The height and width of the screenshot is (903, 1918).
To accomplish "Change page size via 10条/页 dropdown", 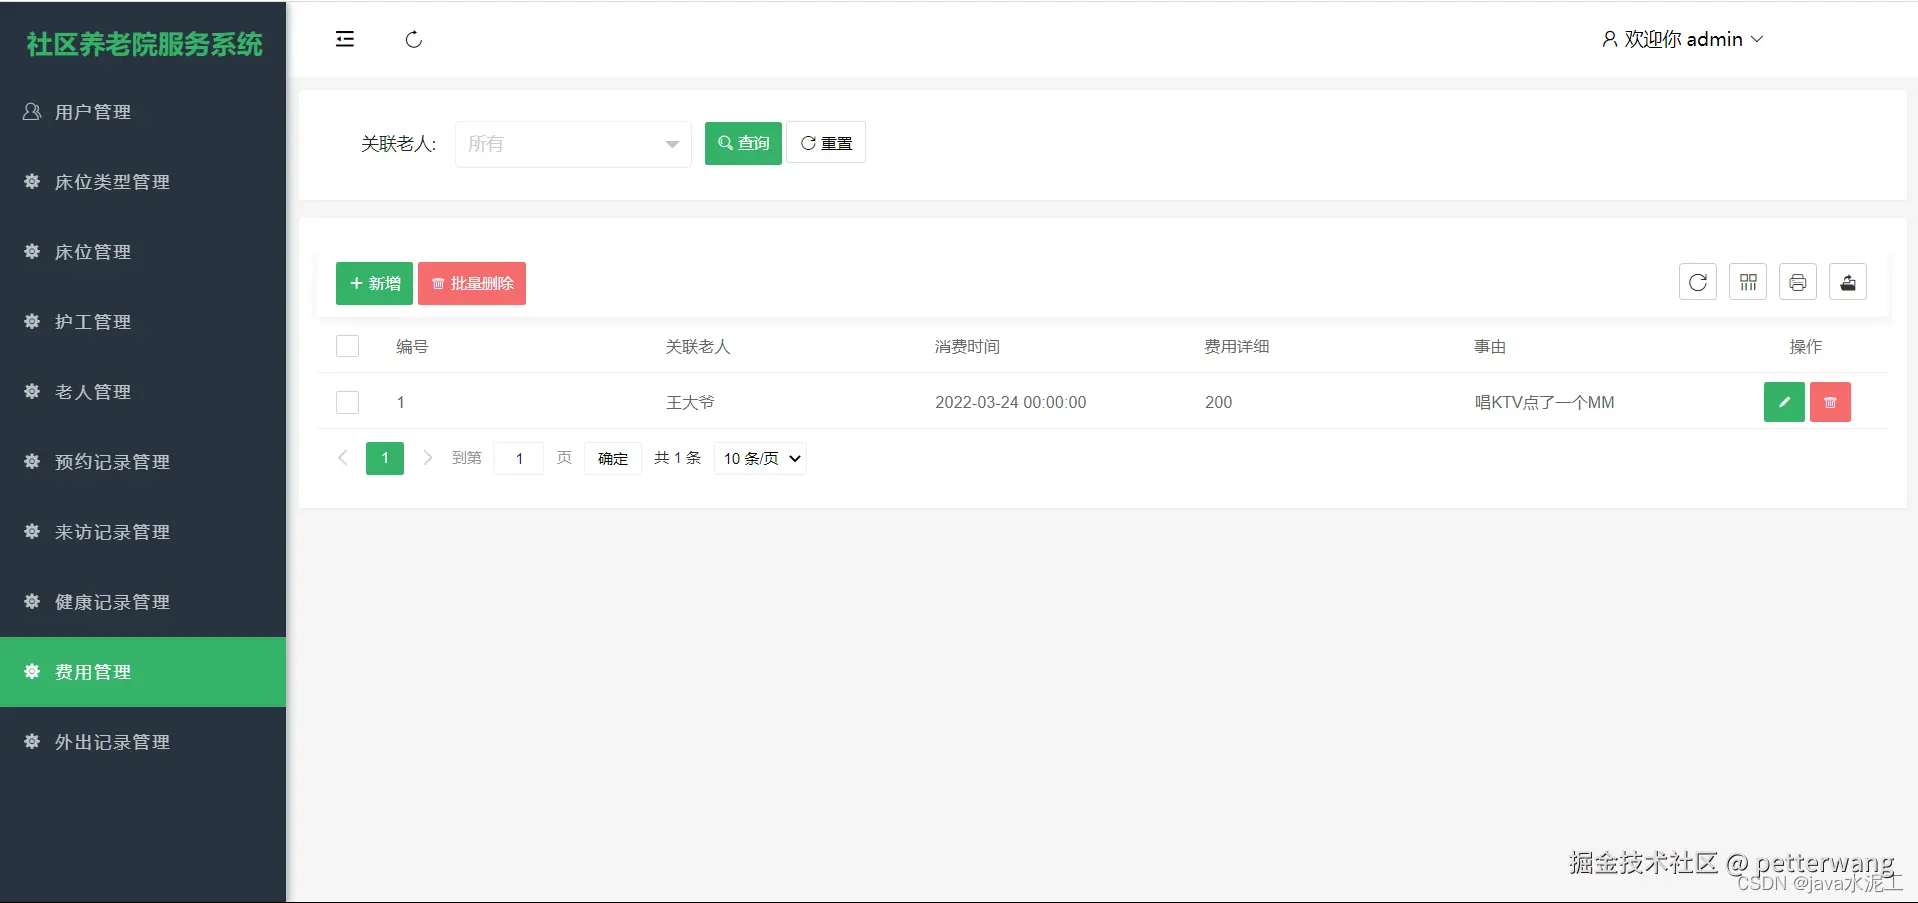I will pyautogui.click(x=759, y=458).
